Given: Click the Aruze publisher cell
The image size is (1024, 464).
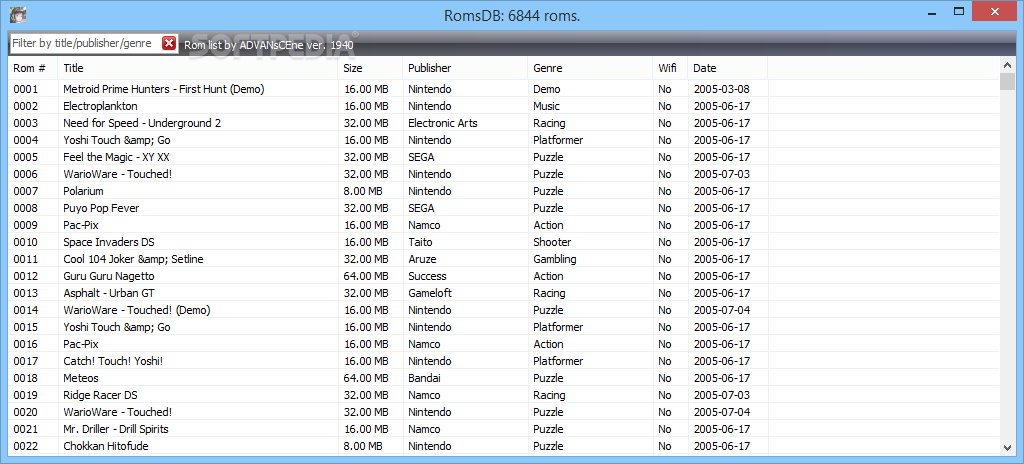Looking at the screenshot, I should [x=422, y=259].
